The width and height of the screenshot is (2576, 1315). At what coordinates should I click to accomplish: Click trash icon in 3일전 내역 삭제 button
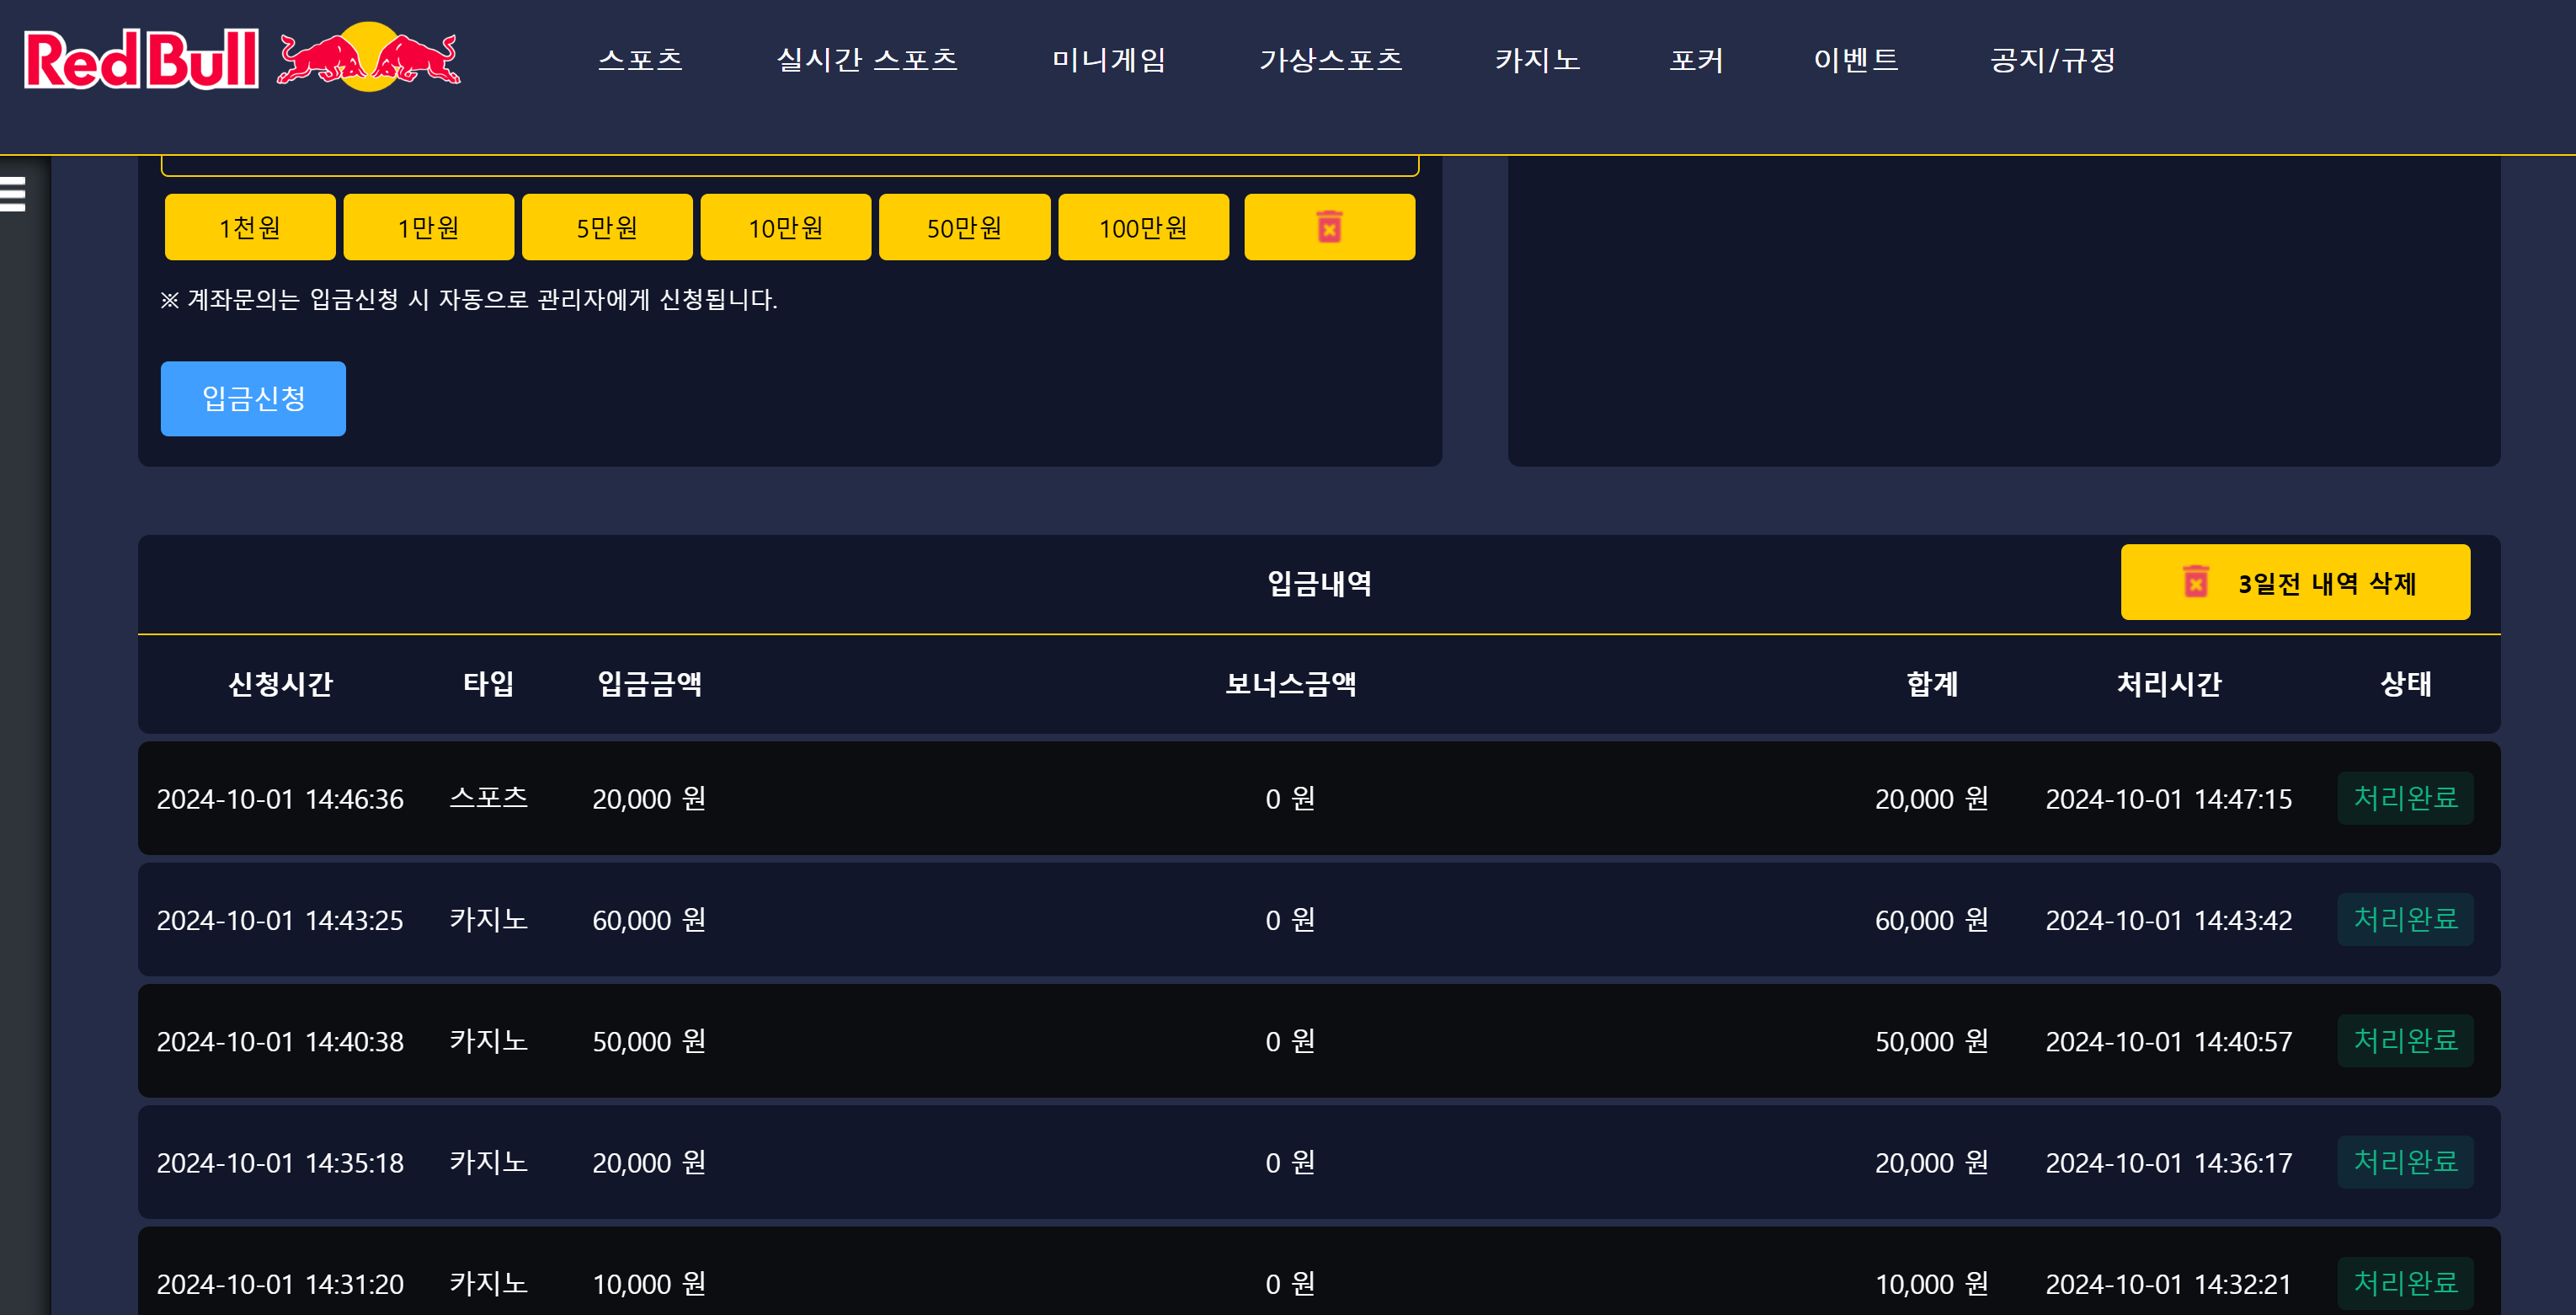point(2195,582)
